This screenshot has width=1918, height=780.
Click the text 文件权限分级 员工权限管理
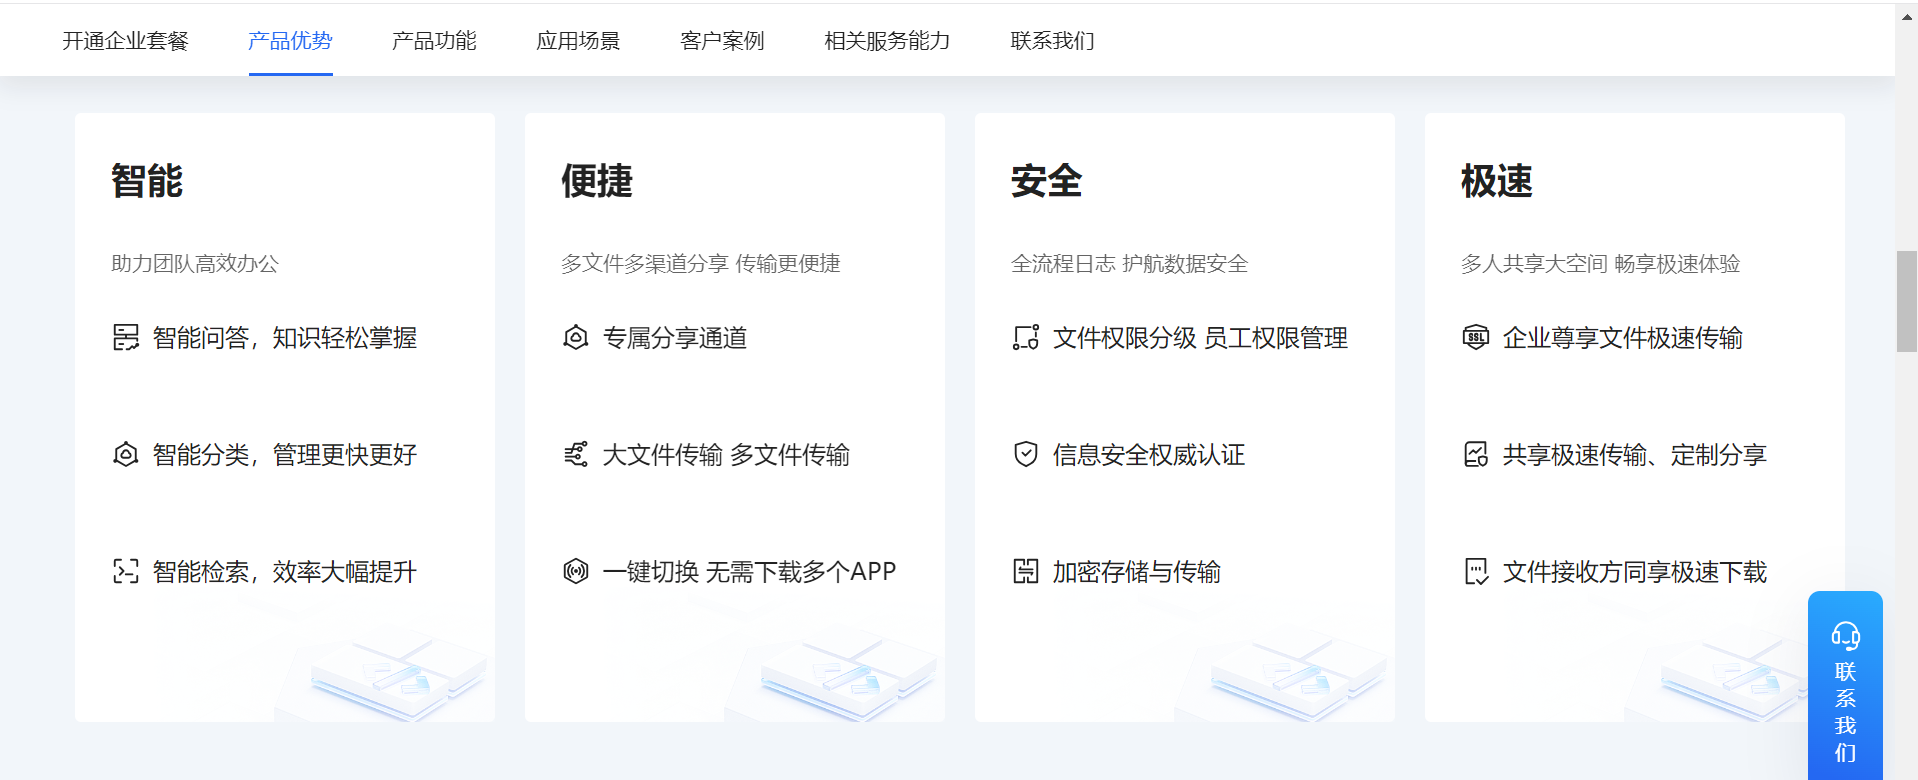pyautogui.click(x=1200, y=338)
